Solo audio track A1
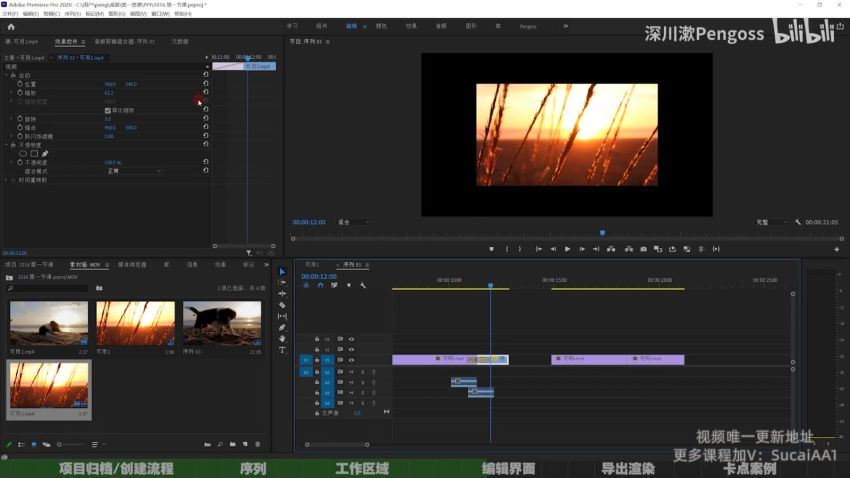The height and width of the screenshot is (478, 850). pyautogui.click(x=363, y=372)
